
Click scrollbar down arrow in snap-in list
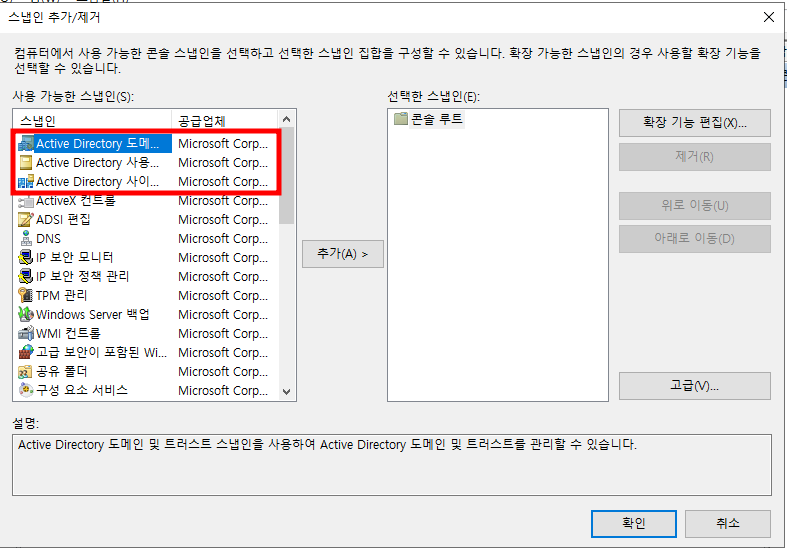pyautogui.click(x=287, y=391)
